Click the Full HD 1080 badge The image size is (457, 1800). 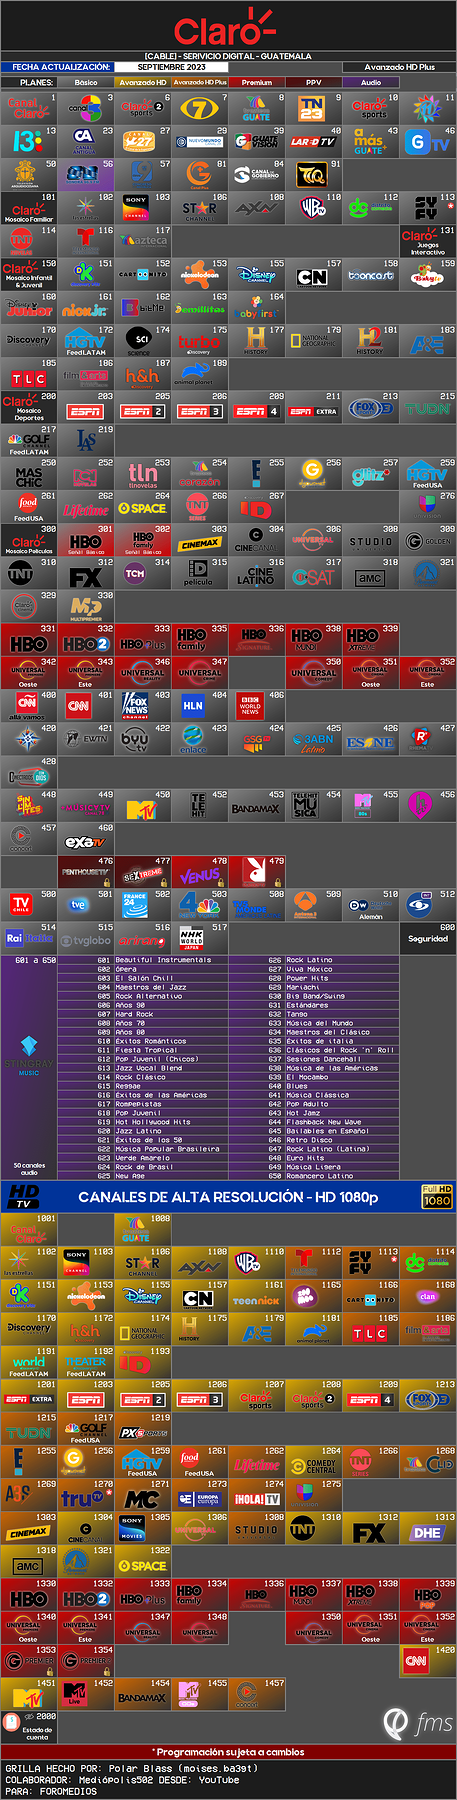pos(437,1196)
